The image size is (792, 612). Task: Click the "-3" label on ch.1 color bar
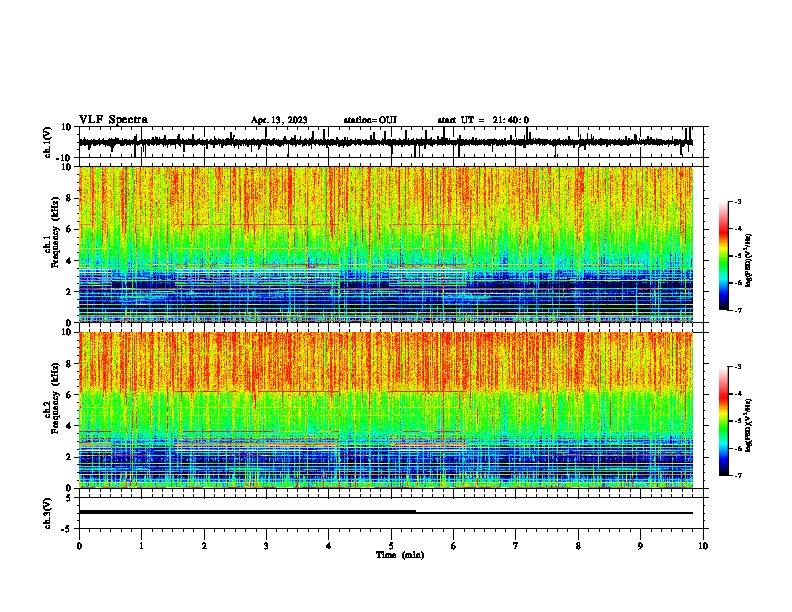(737, 201)
